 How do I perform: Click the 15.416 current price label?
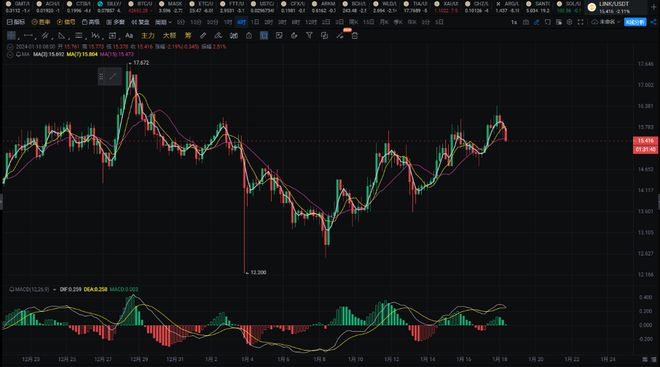[x=646, y=141]
